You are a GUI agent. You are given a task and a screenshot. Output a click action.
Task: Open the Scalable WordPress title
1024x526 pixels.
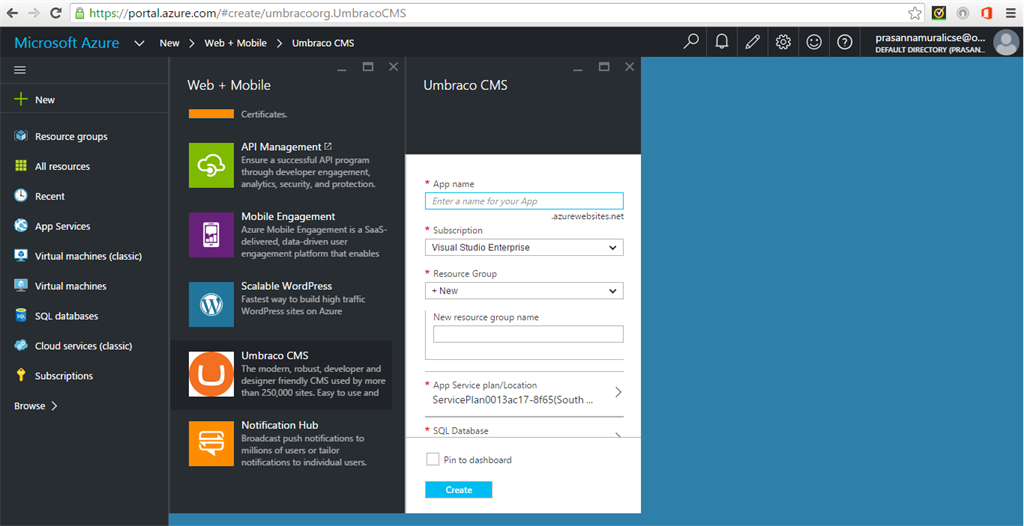pyautogui.click(x=287, y=286)
